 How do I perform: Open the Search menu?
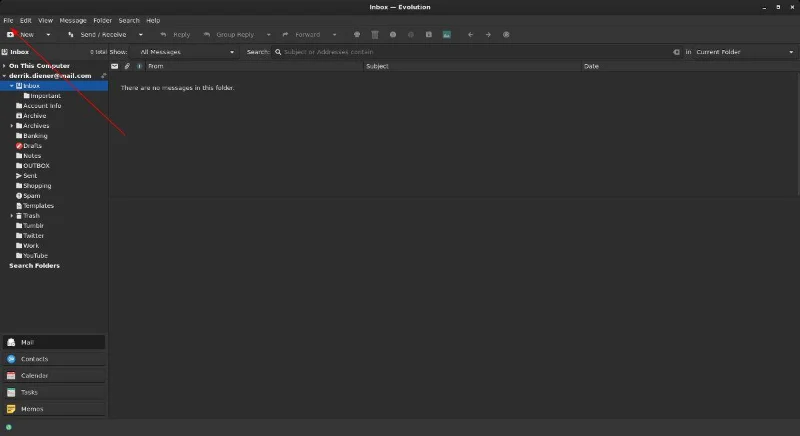(129, 20)
